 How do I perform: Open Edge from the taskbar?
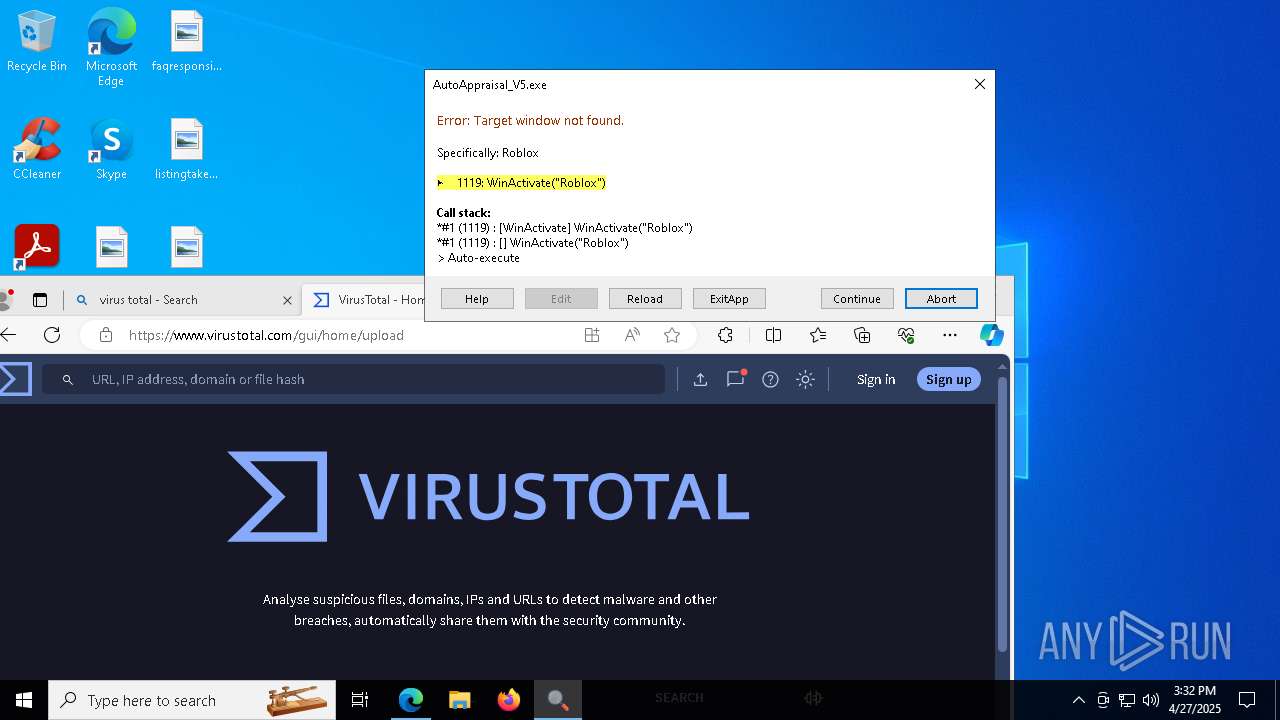[x=411, y=700]
